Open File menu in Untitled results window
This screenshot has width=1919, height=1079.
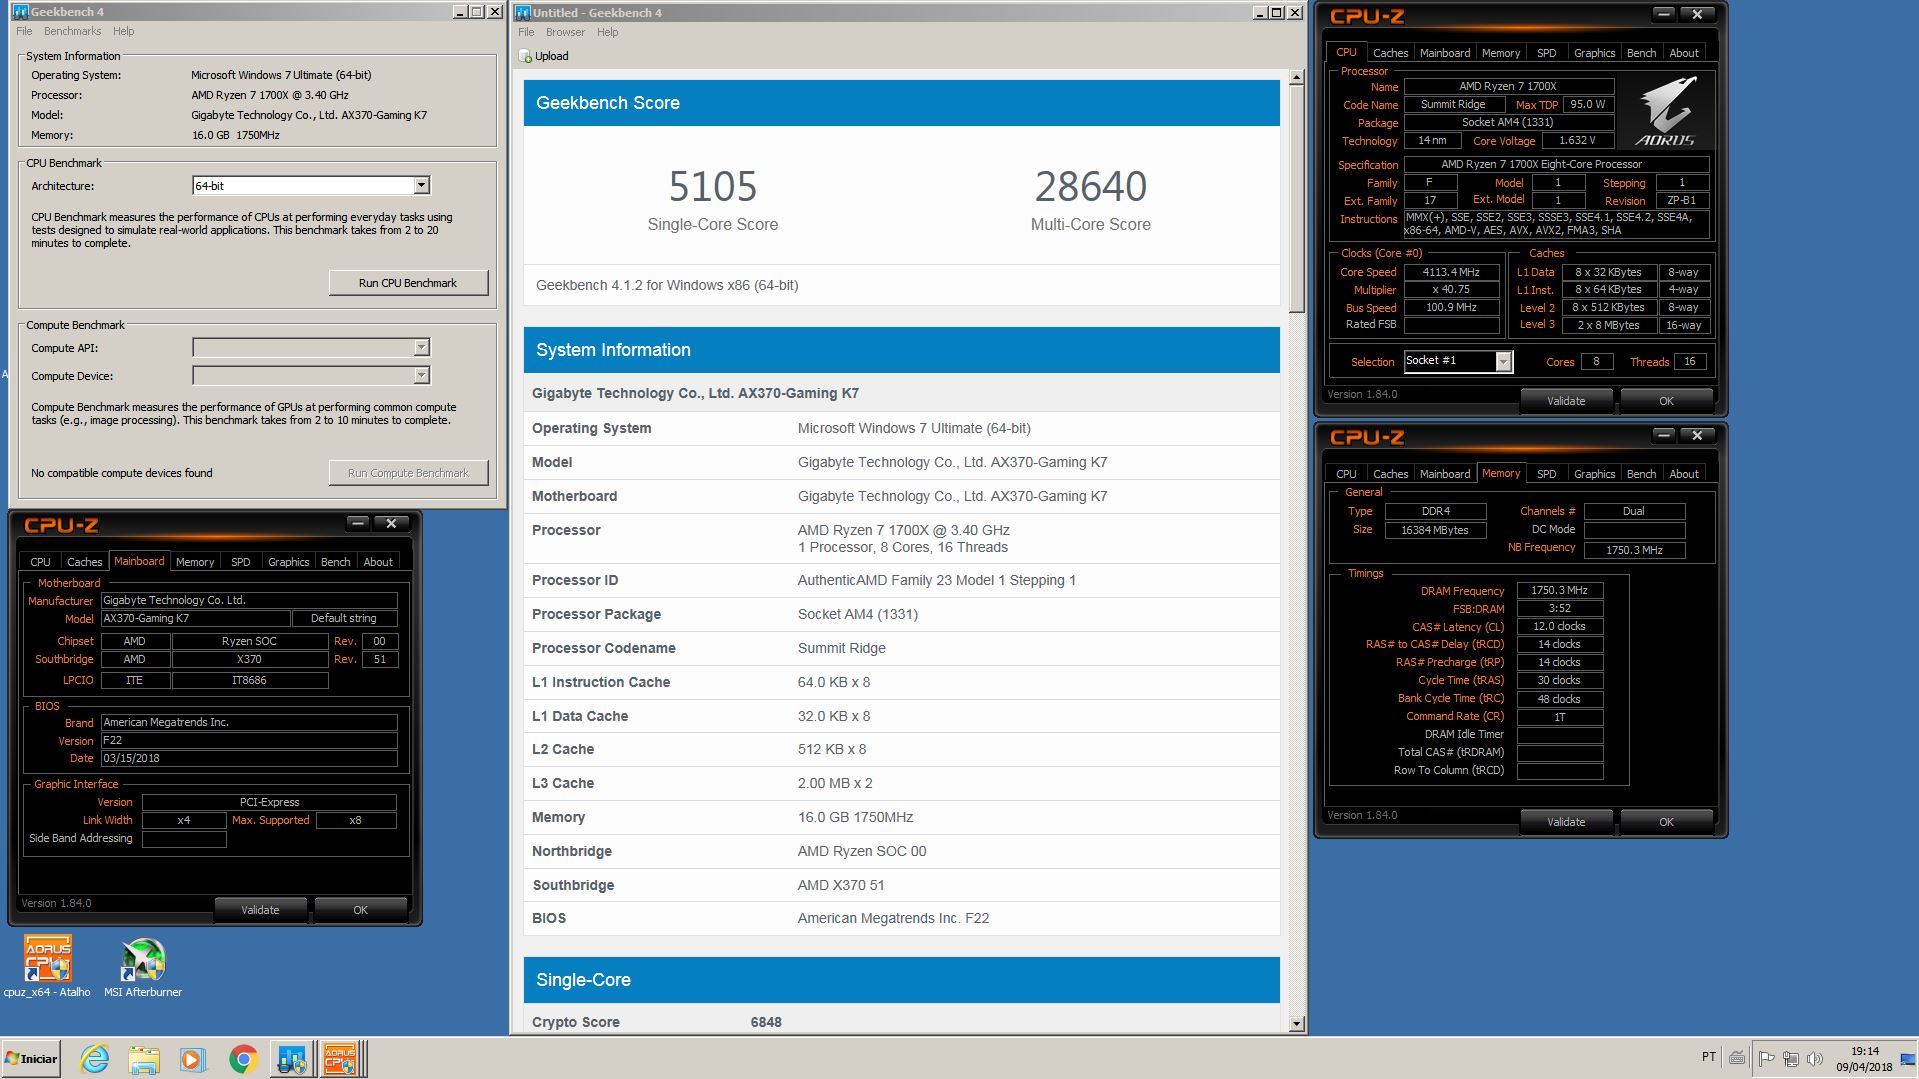pos(526,32)
